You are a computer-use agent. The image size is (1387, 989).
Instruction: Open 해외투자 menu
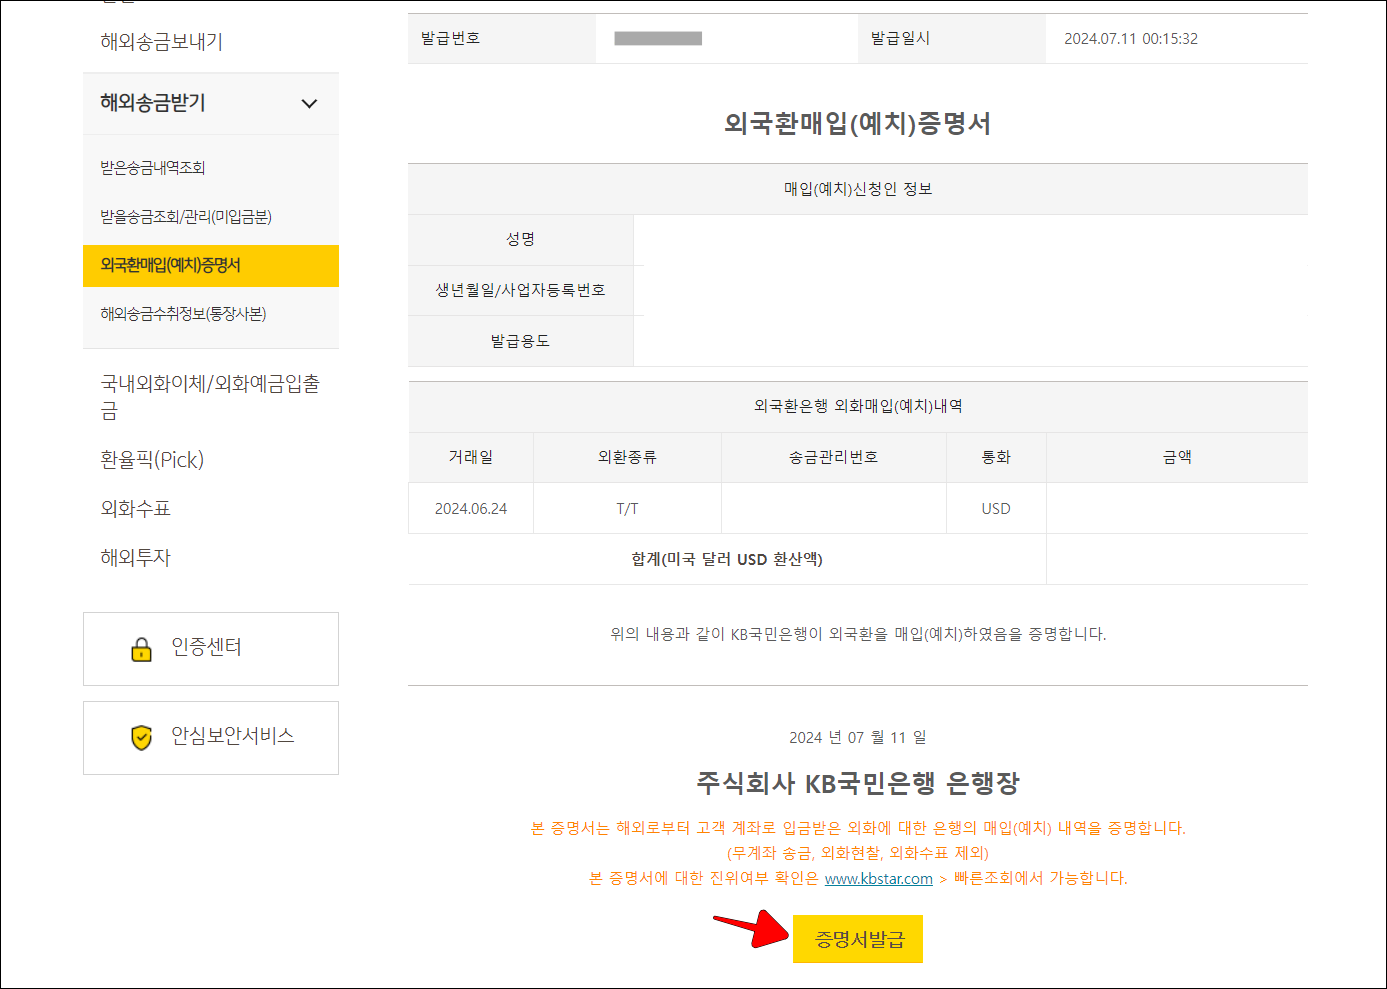pos(136,558)
